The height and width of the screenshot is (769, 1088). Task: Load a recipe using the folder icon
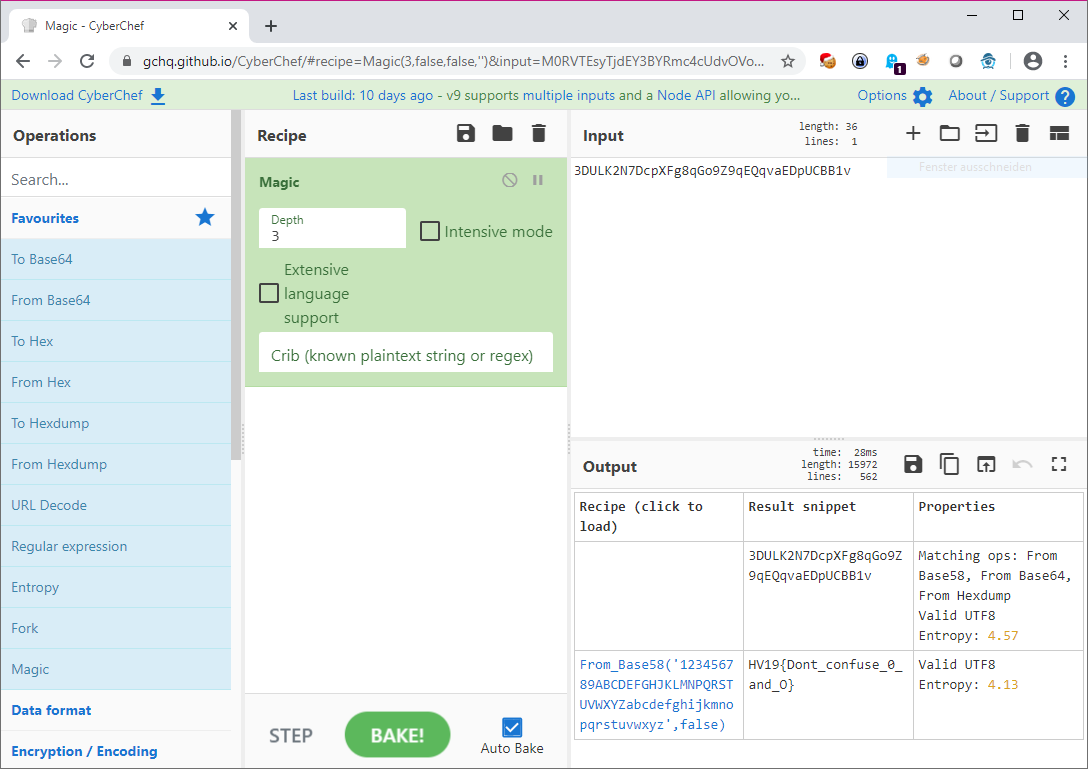[x=502, y=133]
